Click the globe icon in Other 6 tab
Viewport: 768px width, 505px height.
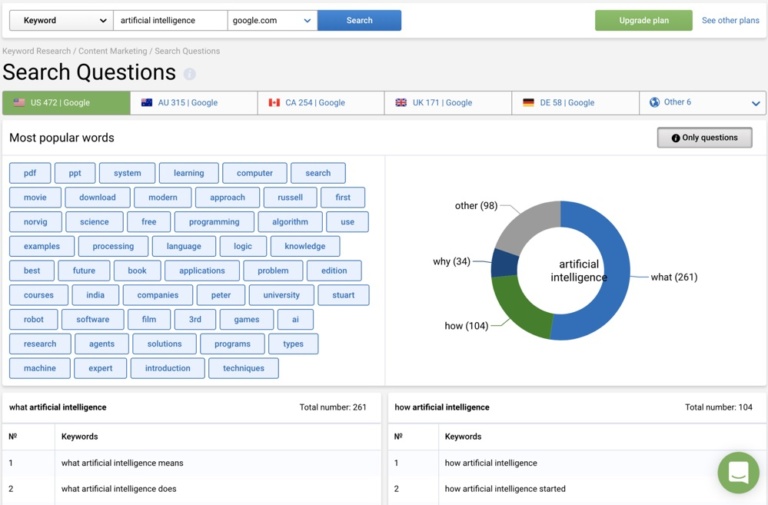pyautogui.click(x=654, y=103)
